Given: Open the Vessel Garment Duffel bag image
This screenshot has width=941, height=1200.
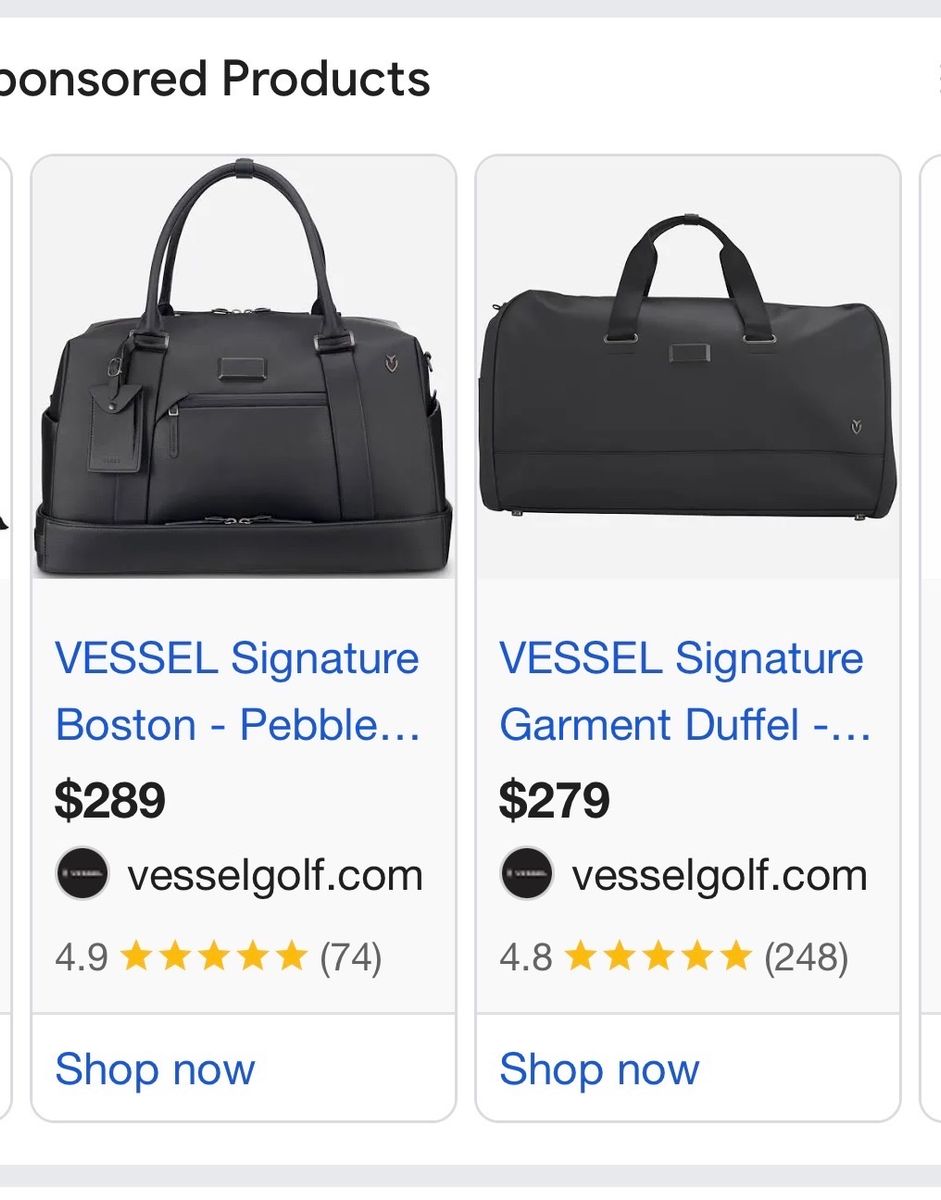Looking at the screenshot, I should 688,368.
